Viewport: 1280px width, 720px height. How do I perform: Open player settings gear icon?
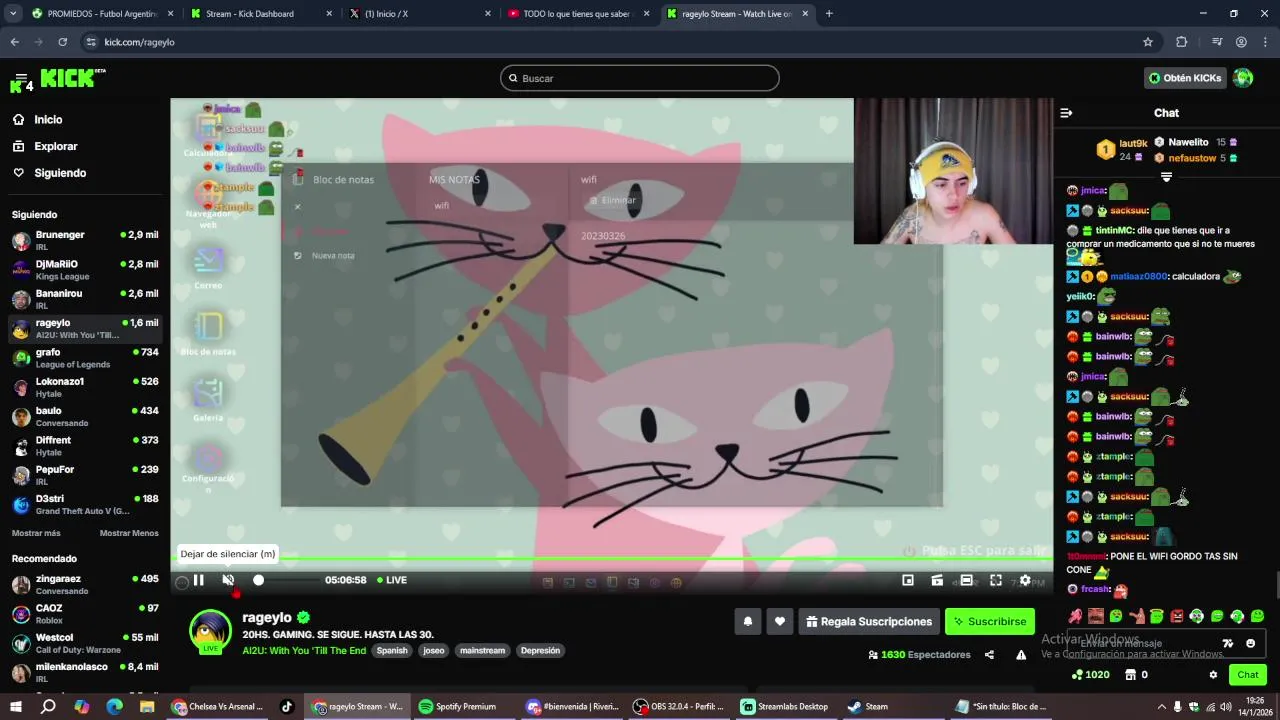(x=1025, y=580)
